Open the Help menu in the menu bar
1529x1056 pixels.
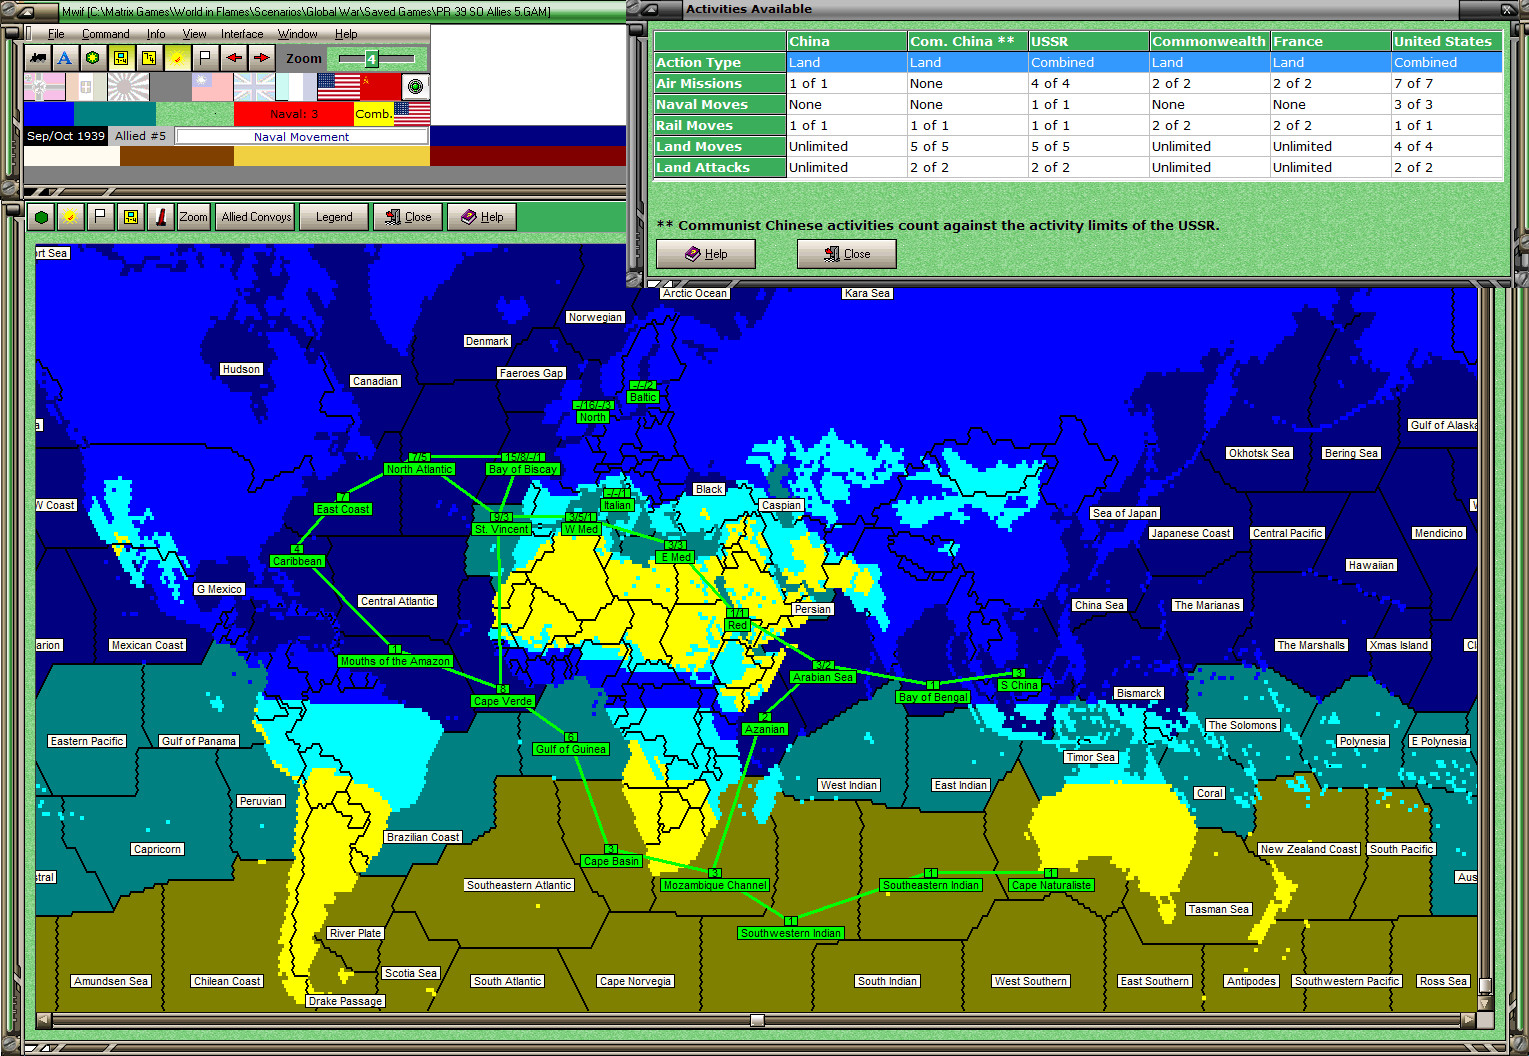[346, 34]
